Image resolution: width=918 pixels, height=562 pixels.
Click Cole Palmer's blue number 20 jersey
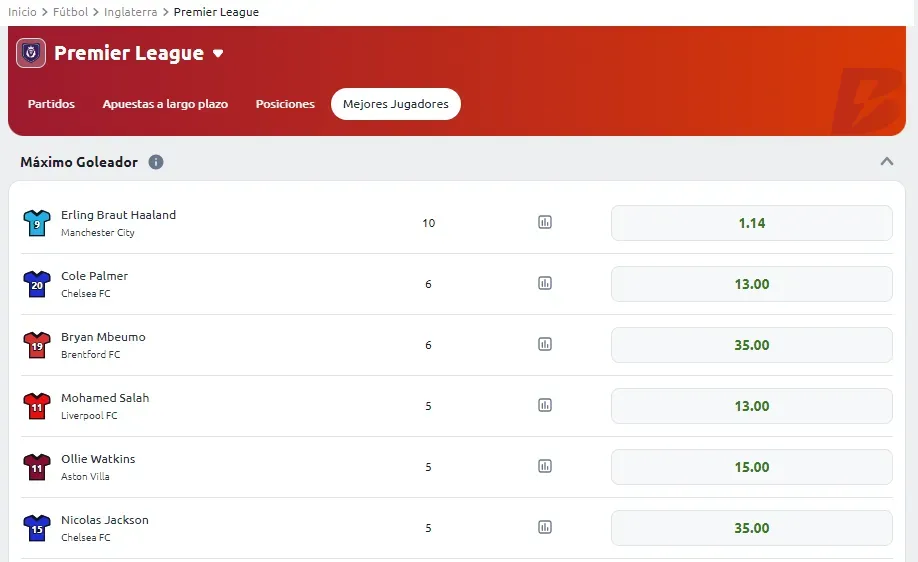click(37, 284)
